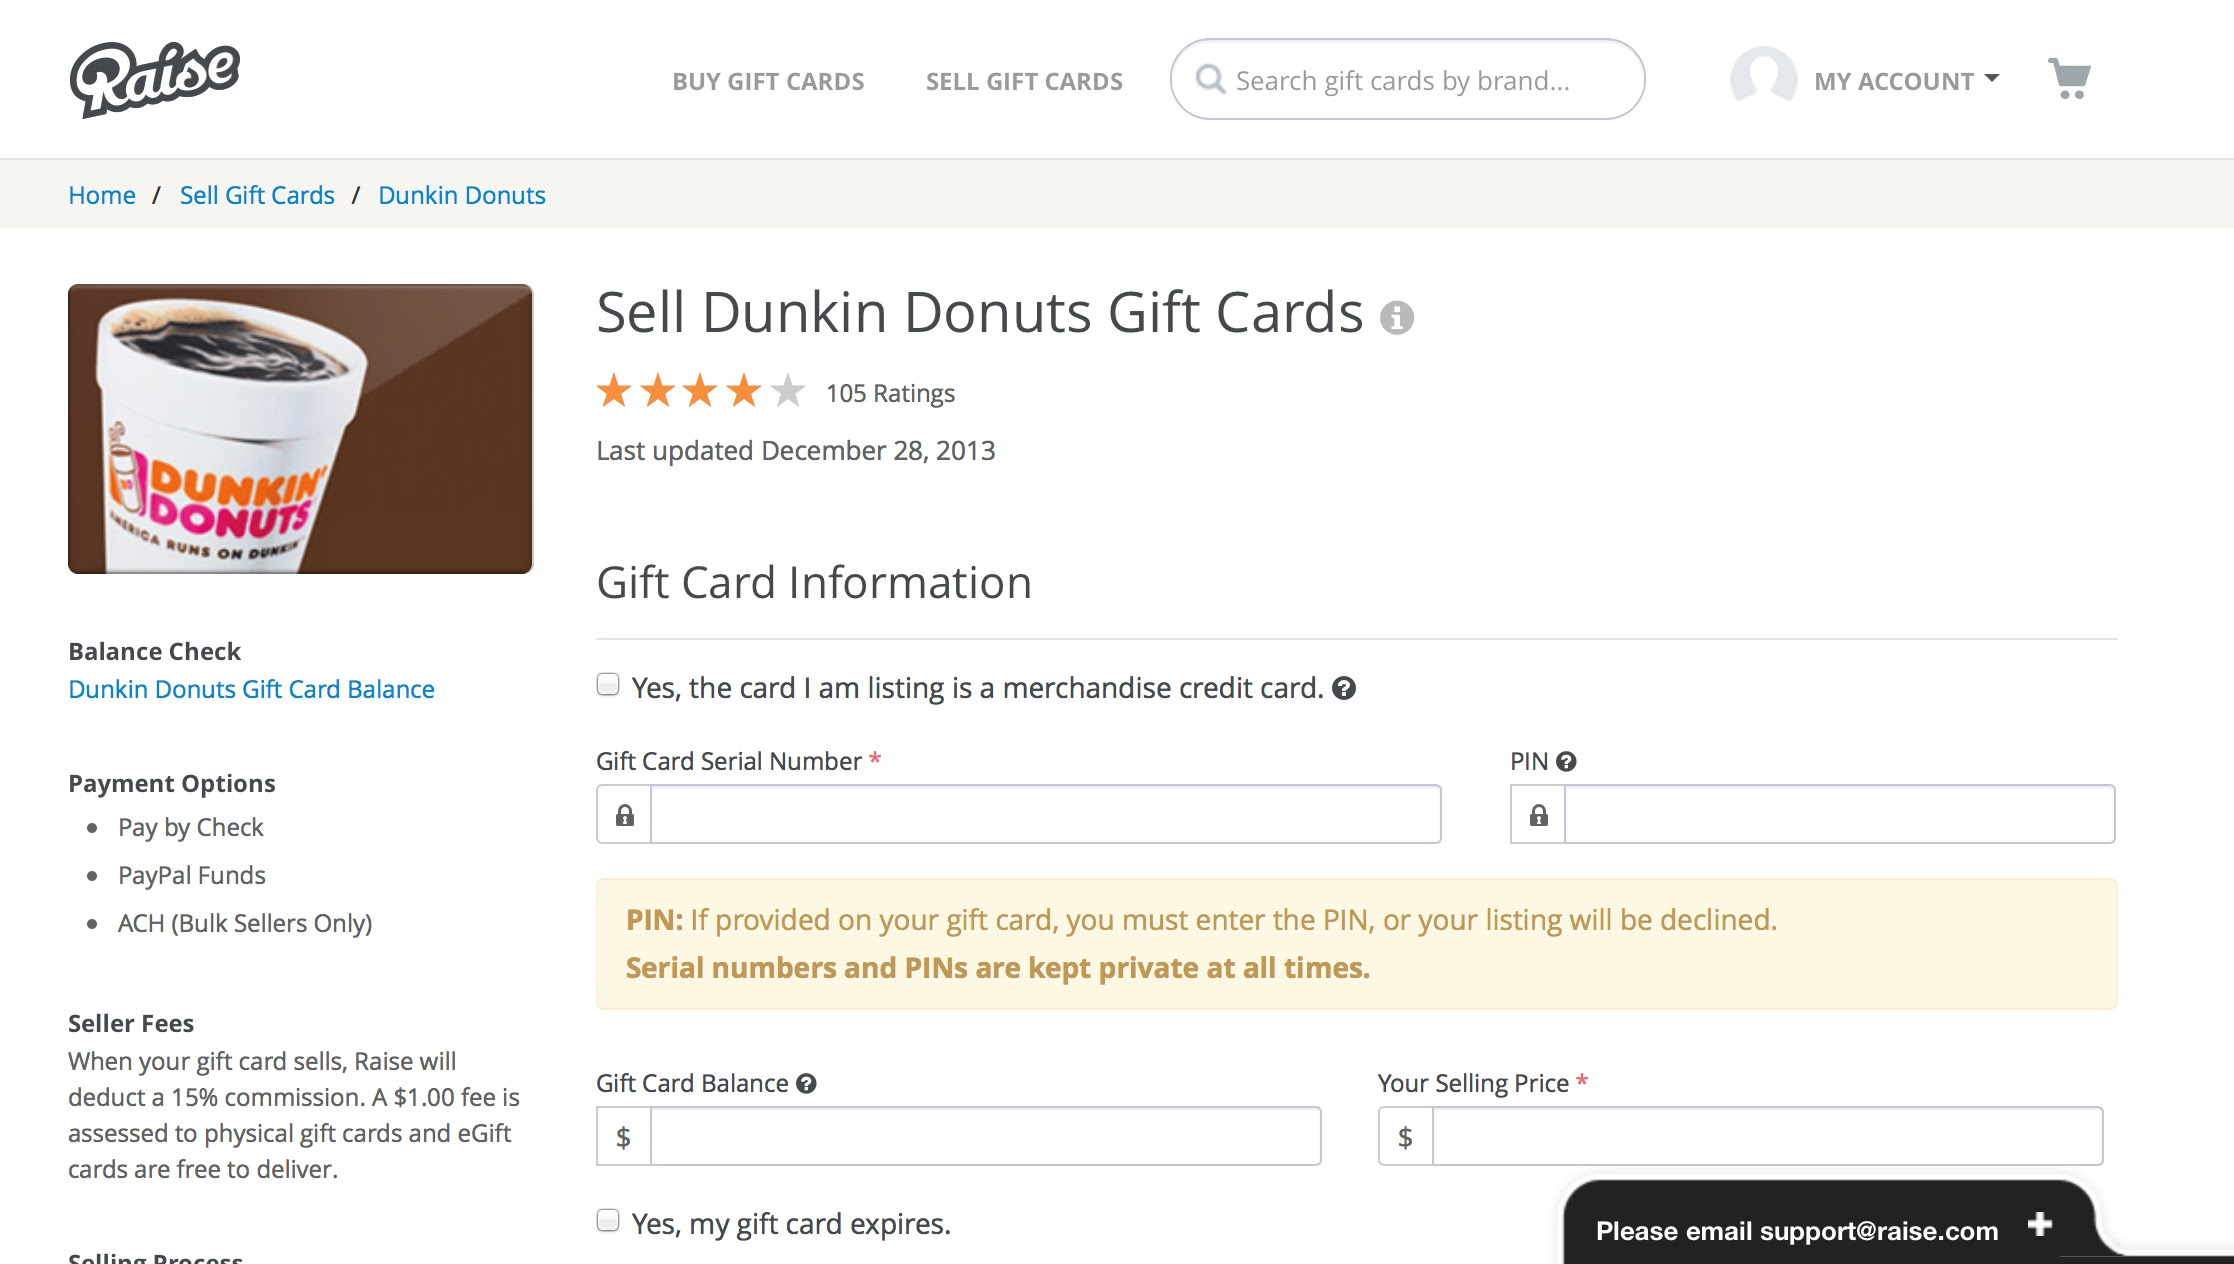Click the Gift Card Balance help icon
Viewport: 2234px width, 1264px height.
pos(806,1084)
